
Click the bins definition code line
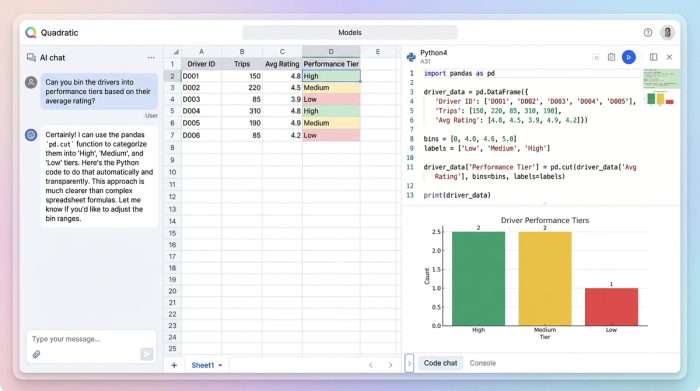click(470, 139)
